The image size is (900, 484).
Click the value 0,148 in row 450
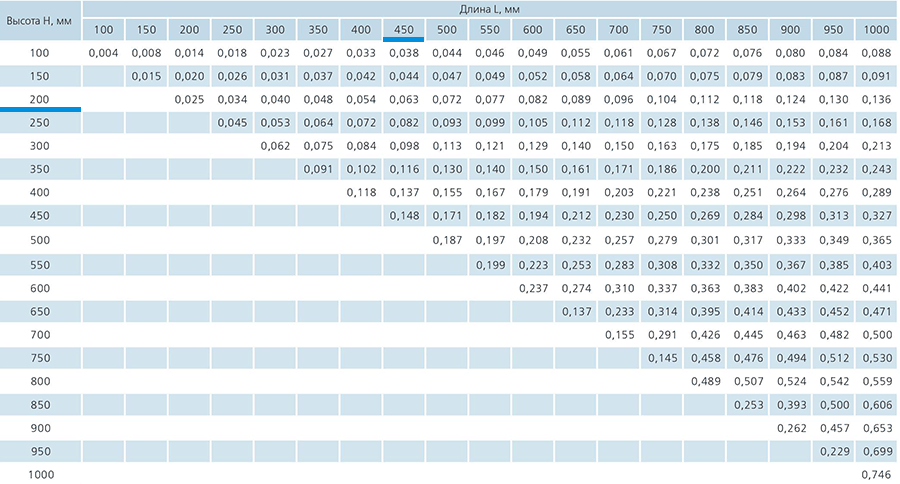[x=404, y=216]
